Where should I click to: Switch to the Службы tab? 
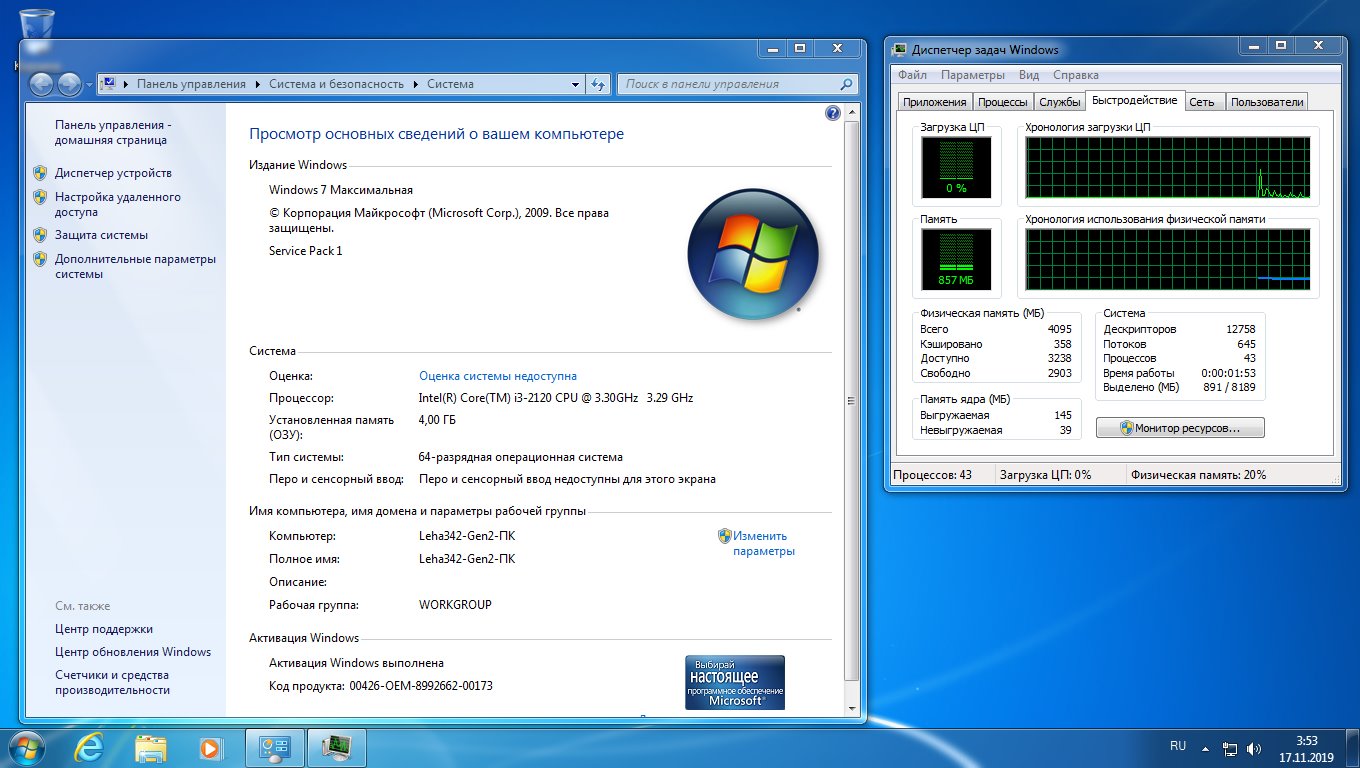[1059, 102]
